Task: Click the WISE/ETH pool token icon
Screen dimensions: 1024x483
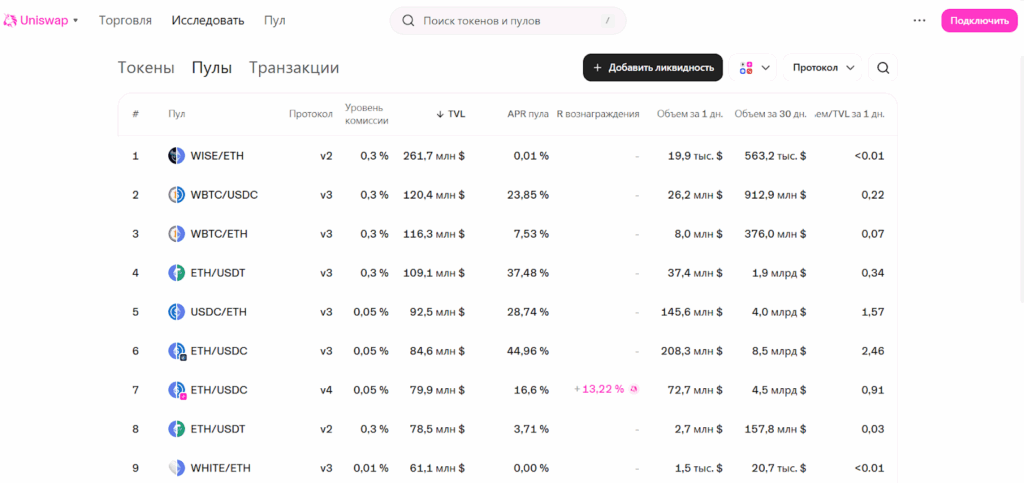Action: click(176, 156)
